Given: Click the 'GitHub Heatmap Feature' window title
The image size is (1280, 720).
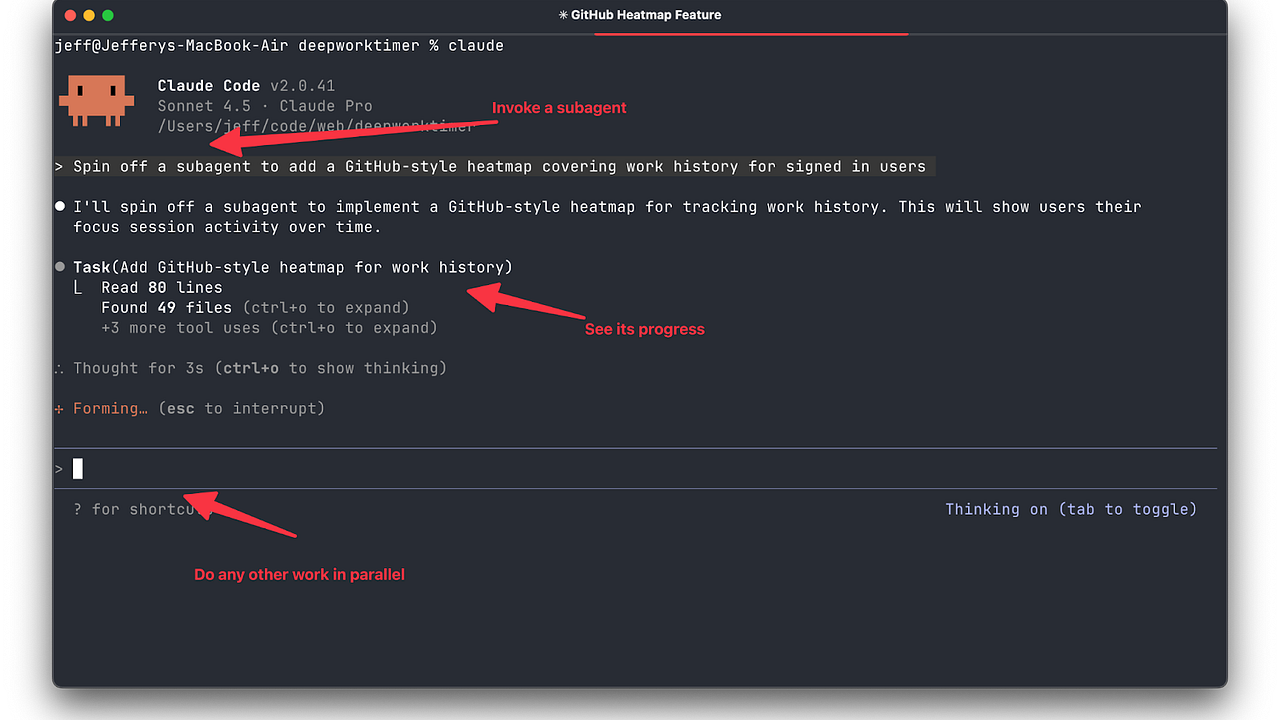Looking at the screenshot, I should [646, 15].
